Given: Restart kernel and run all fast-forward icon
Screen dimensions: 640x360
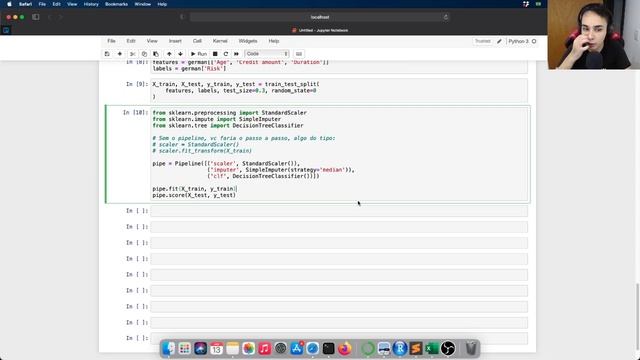Looking at the screenshot, I should pos(236,54).
